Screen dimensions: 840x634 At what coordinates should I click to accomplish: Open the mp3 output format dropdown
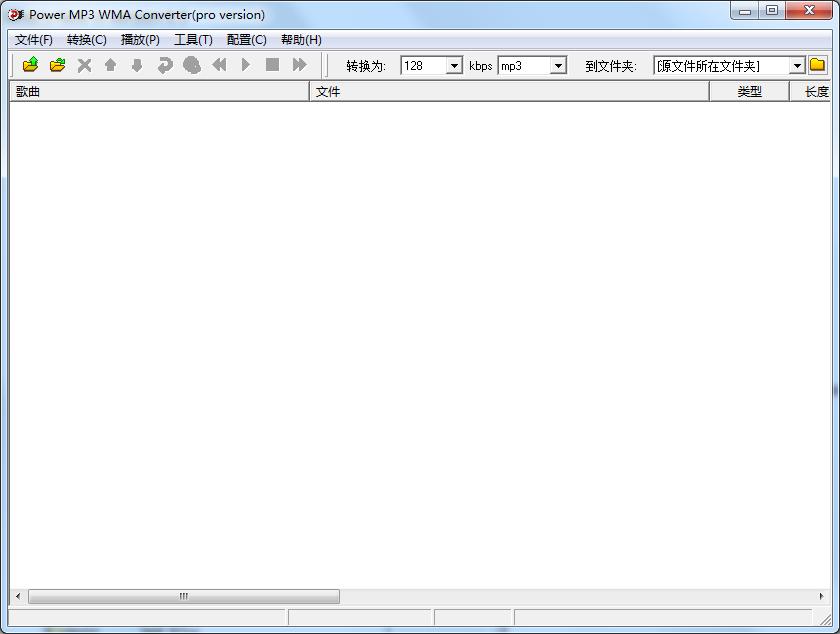pyautogui.click(x=558, y=66)
